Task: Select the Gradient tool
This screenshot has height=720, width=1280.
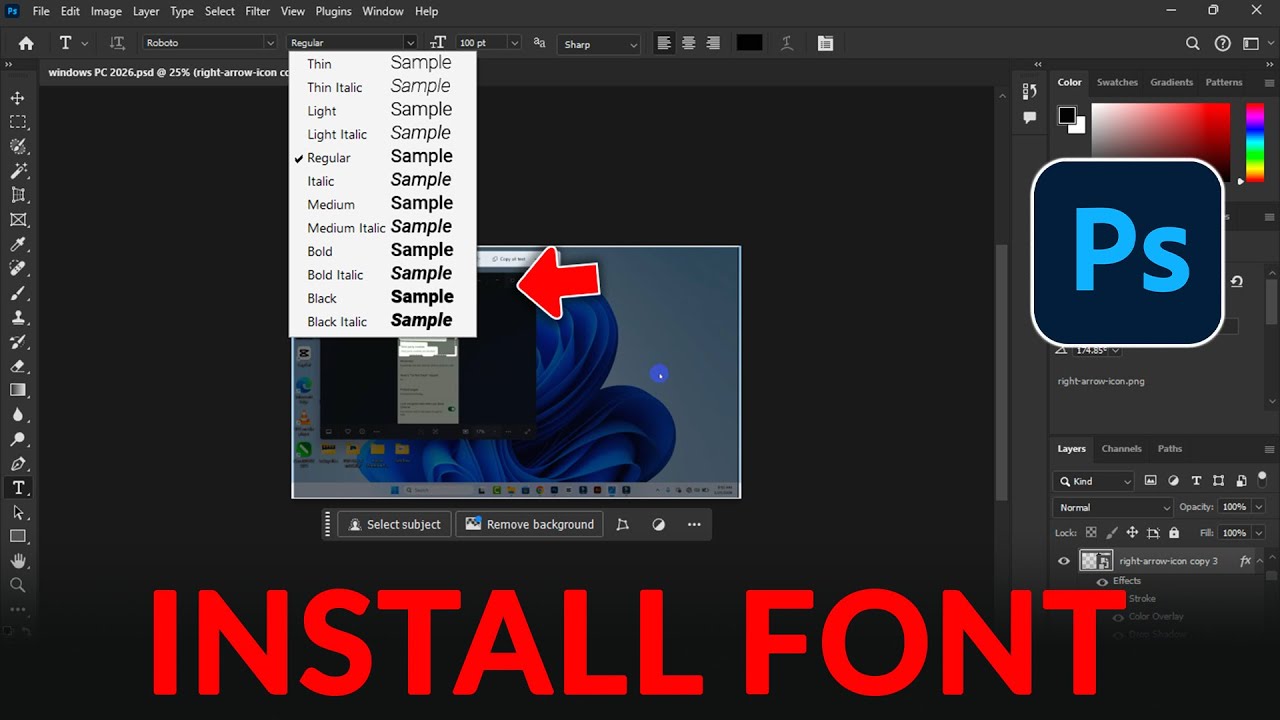Action: coord(18,390)
